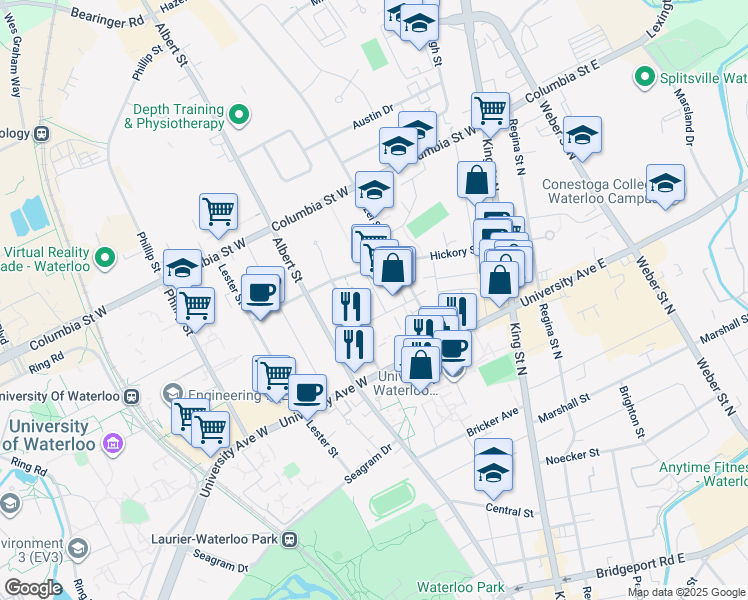Click the Laurier-Waterloo Park transit station icon
Image resolution: width=748 pixels, height=600 pixels.
pos(290,540)
